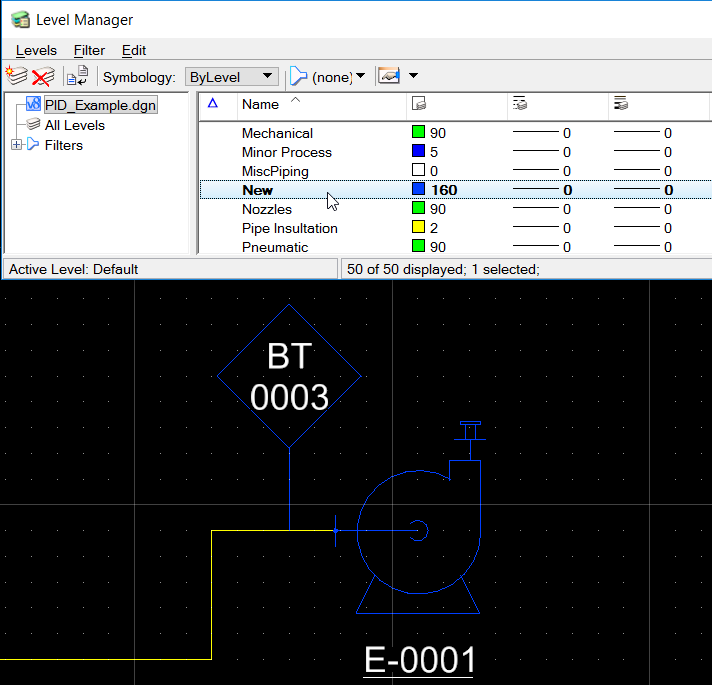The height and width of the screenshot is (685, 712).
Task: Click the level display properties icon
Action: [x=387, y=77]
